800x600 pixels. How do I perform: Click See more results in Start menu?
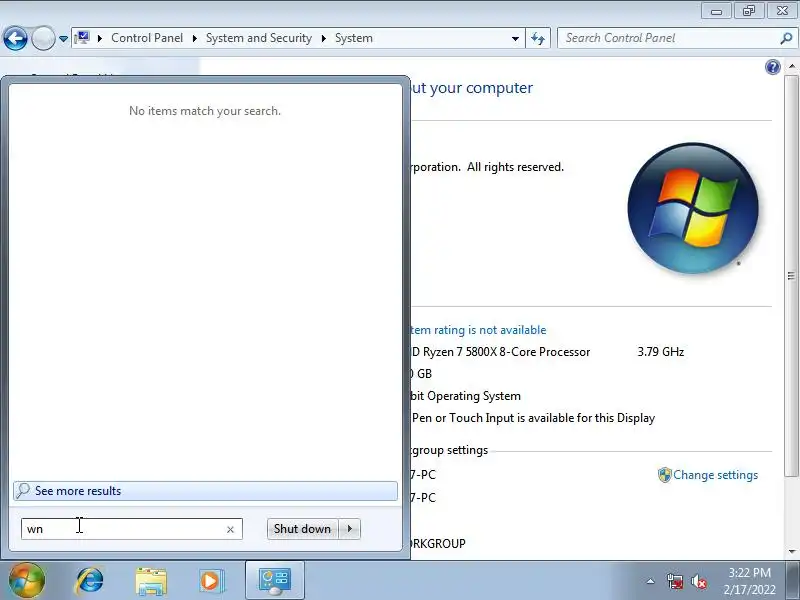(205, 491)
